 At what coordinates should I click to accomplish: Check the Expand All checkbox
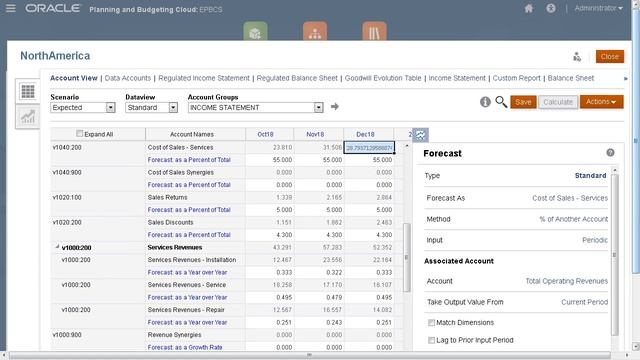(80, 133)
